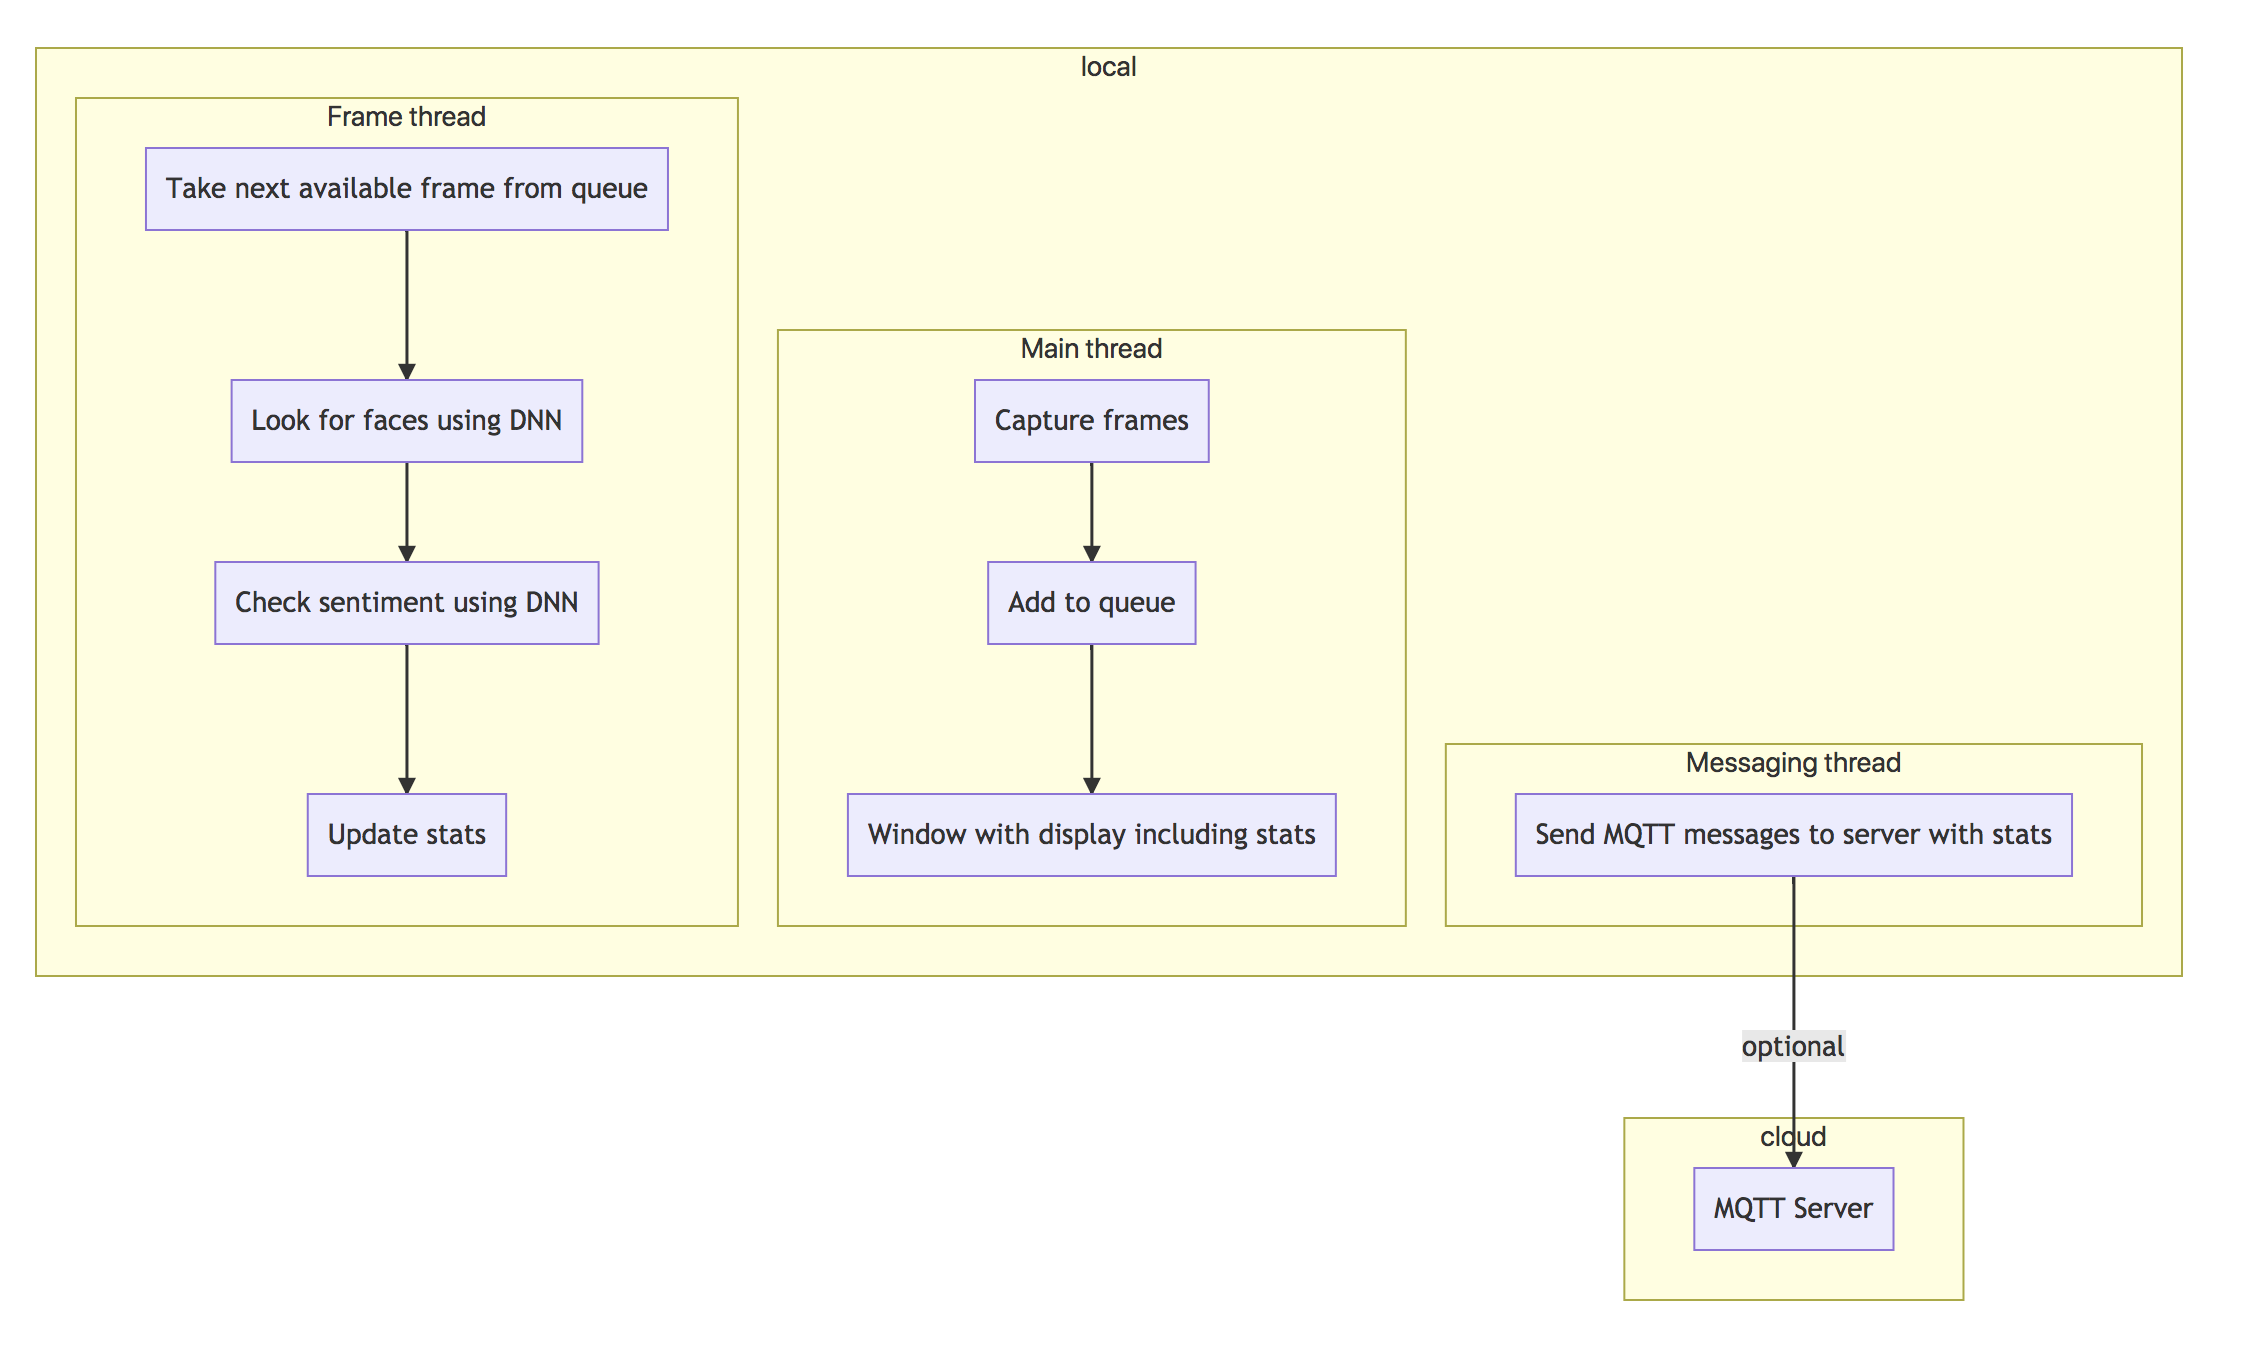
Task: Click arrowhead entering 'Add to queue' node
Action: pyautogui.click(x=1091, y=554)
